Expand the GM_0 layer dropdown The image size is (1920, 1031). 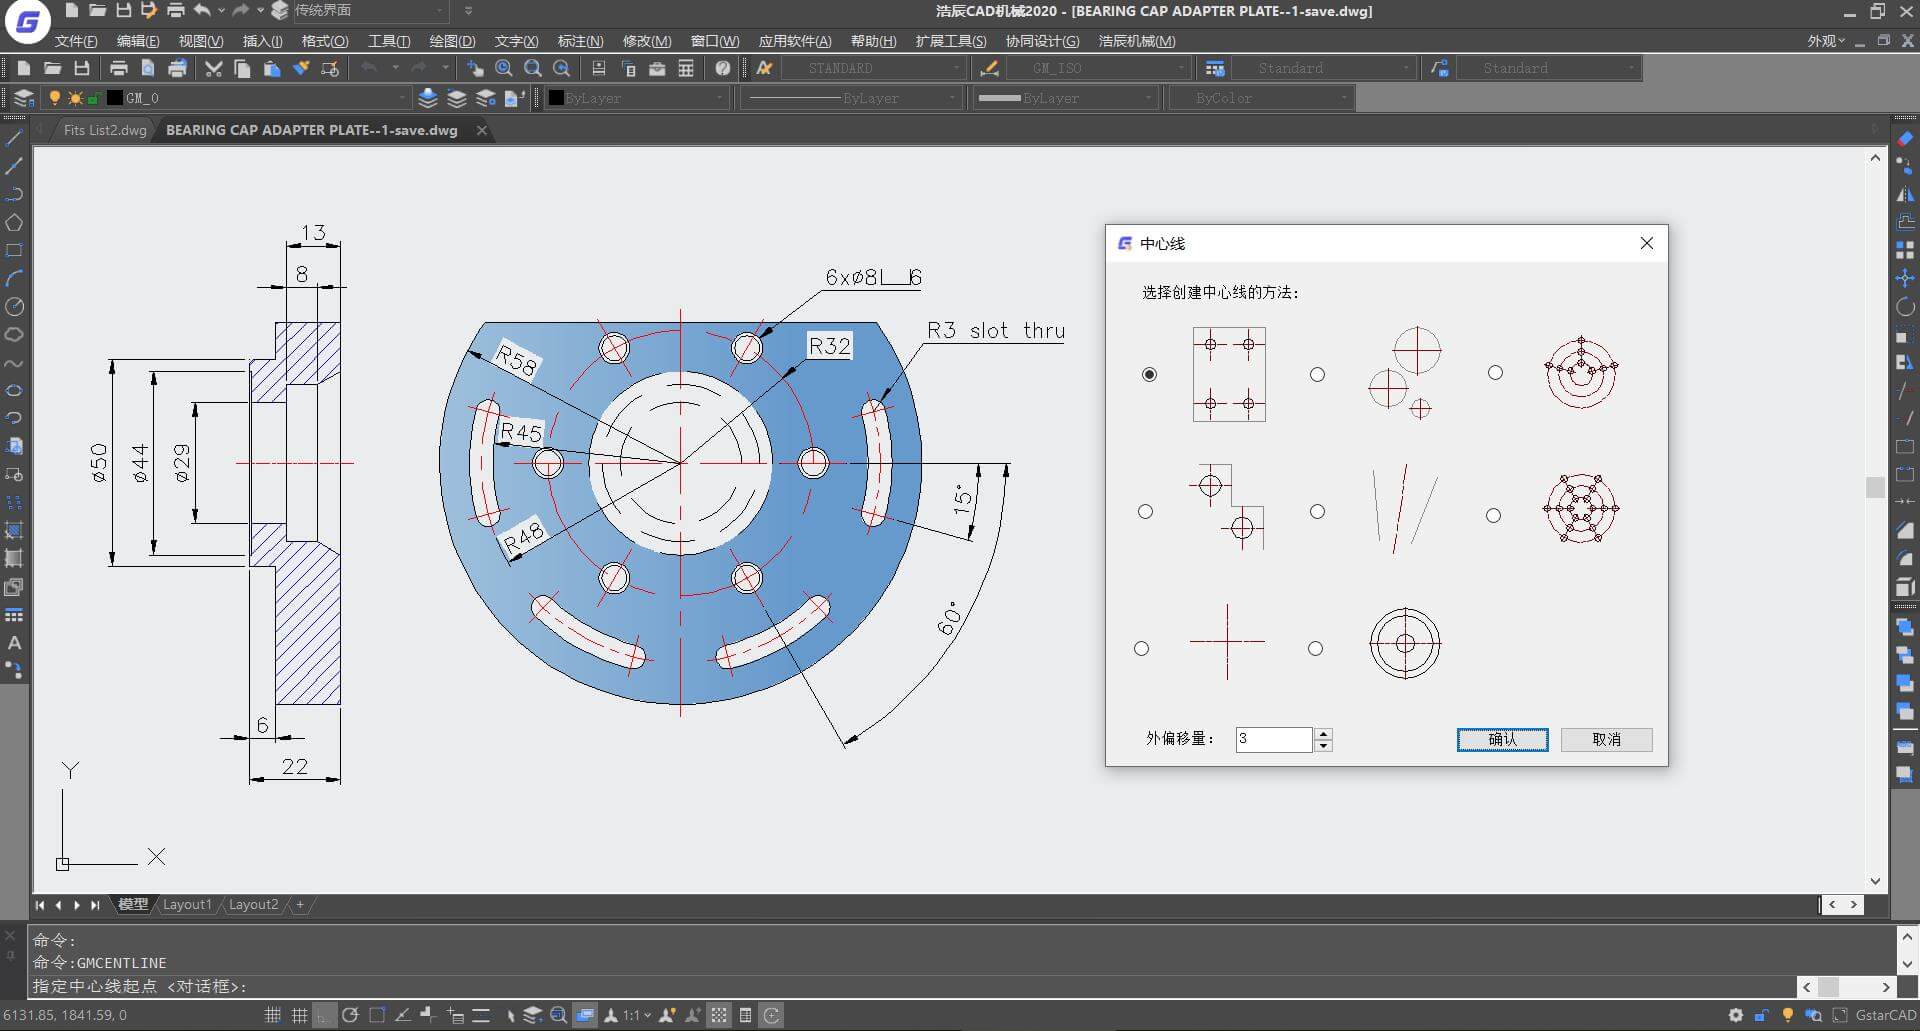pyautogui.click(x=402, y=98)
